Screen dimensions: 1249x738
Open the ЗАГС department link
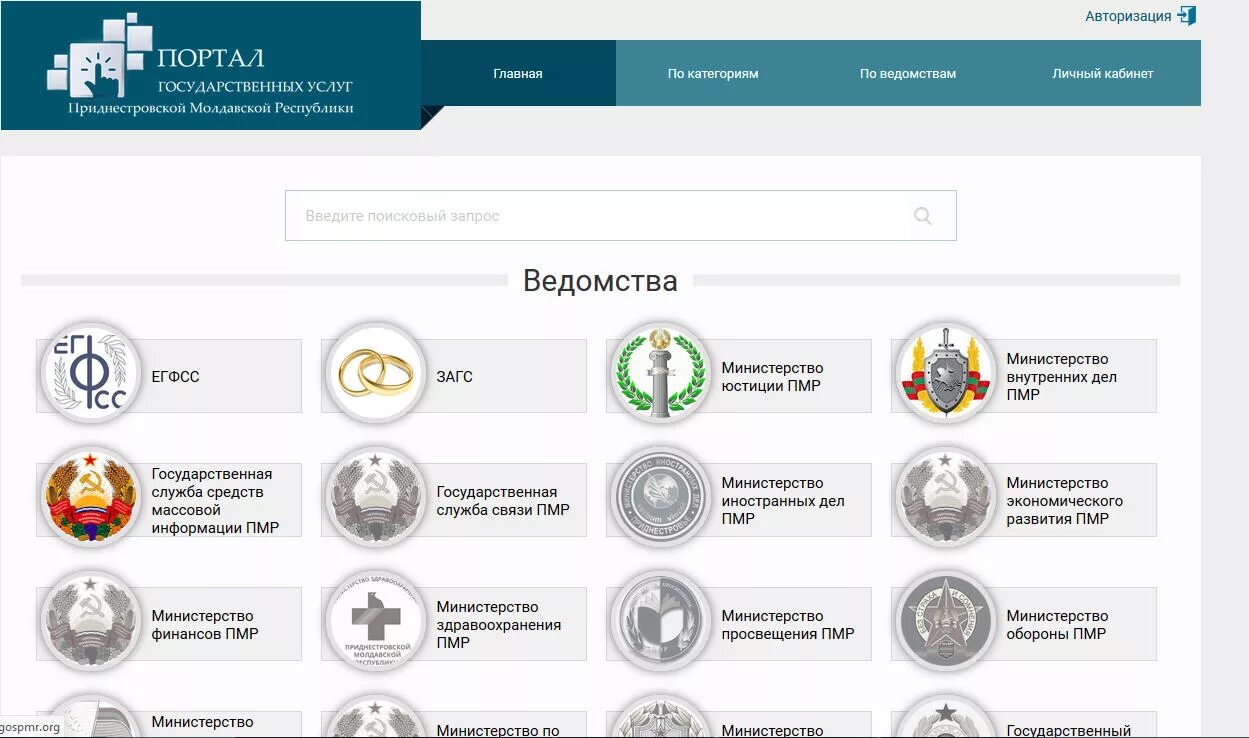point(455,377)
